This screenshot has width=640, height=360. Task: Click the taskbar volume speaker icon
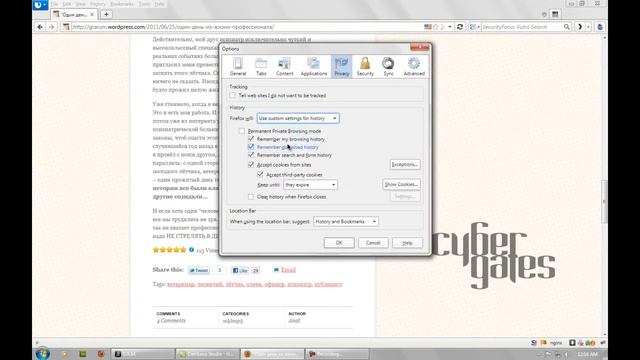(566, 354)
